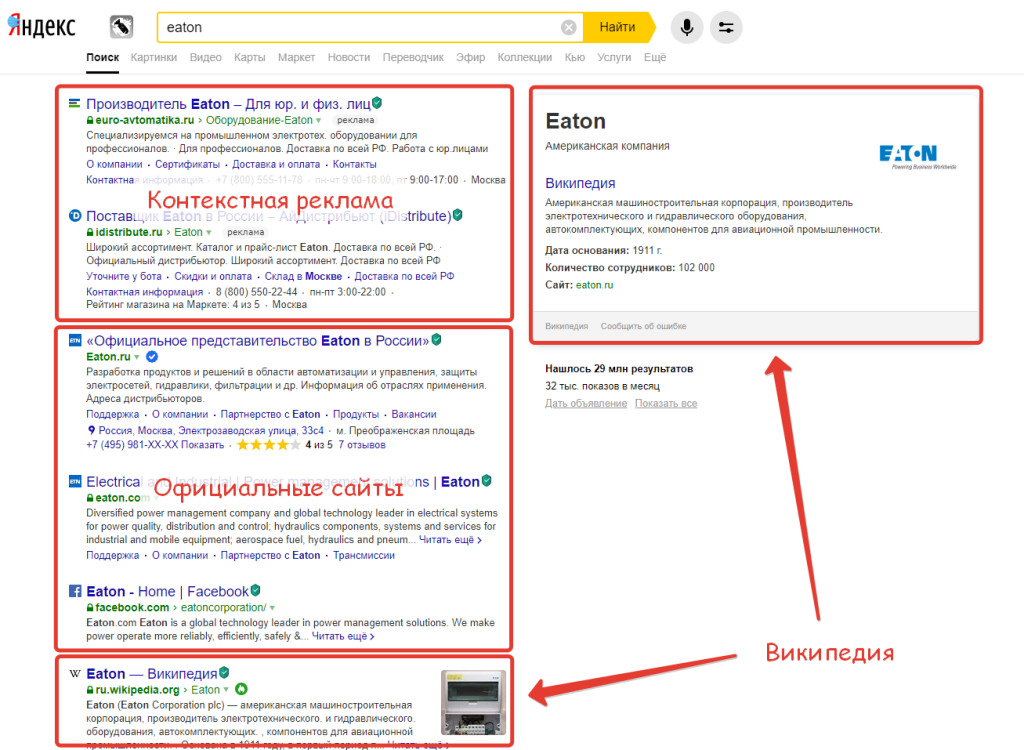Click shield badge next to Официальное представительство title

(436, 339)
